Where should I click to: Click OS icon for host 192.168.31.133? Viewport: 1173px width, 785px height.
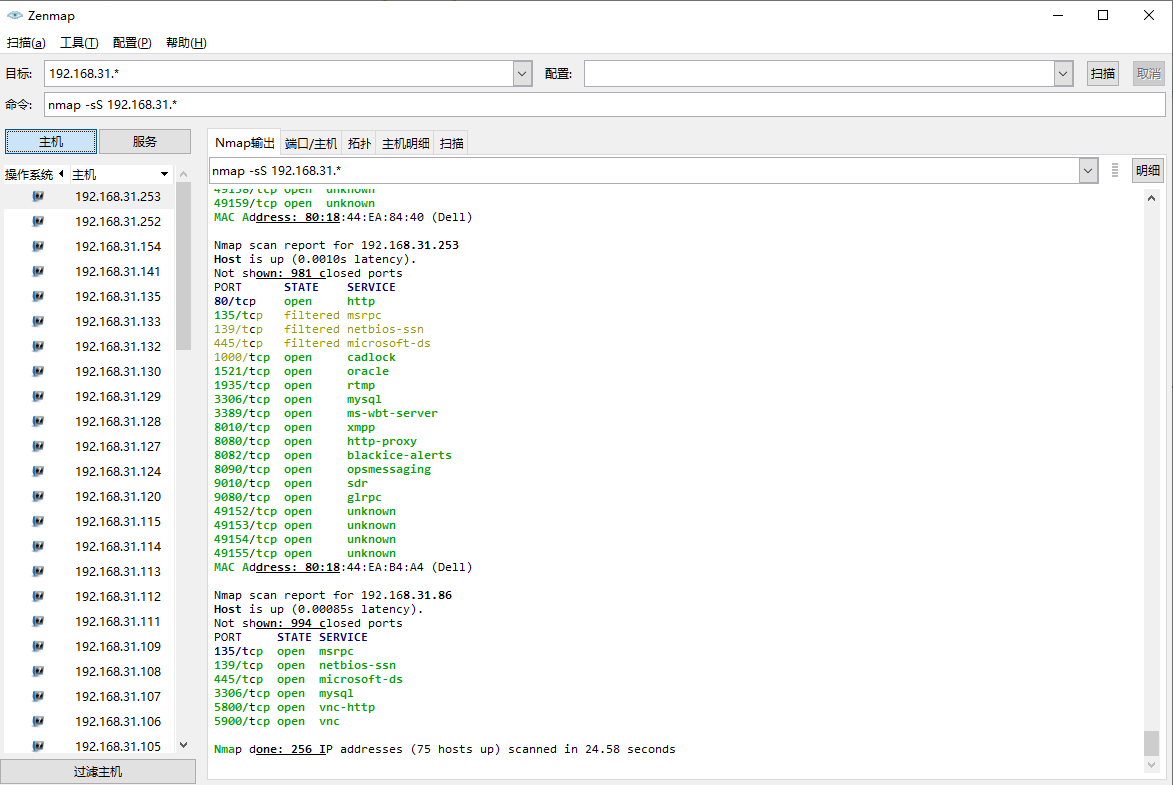click(38, 321)
